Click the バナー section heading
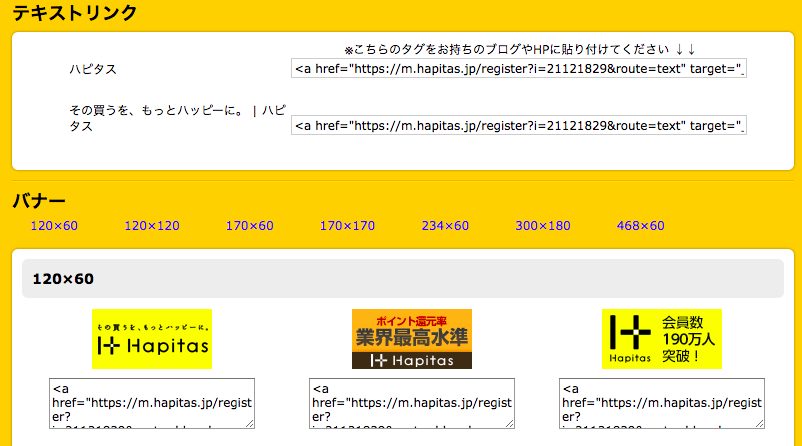This screenshot has width=802, height=446. point(39,201)
